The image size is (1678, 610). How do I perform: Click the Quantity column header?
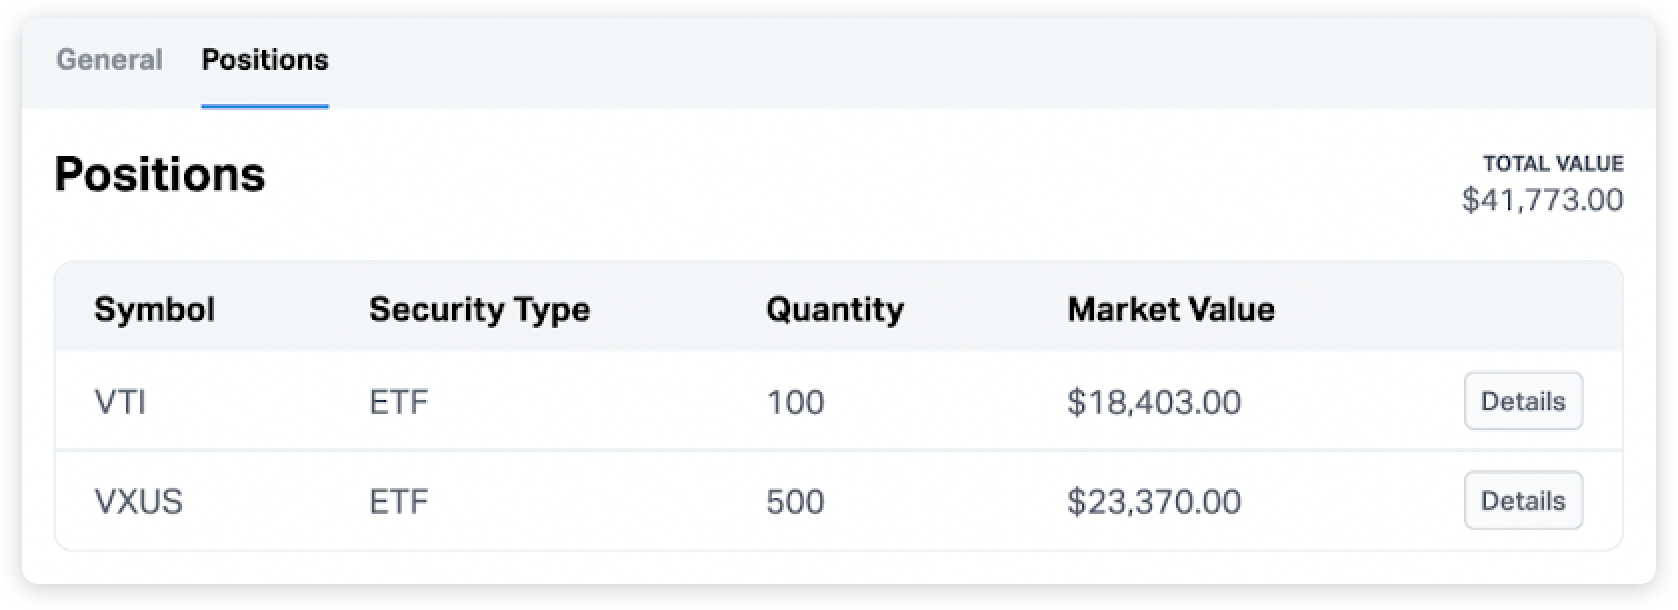point(834,309)
